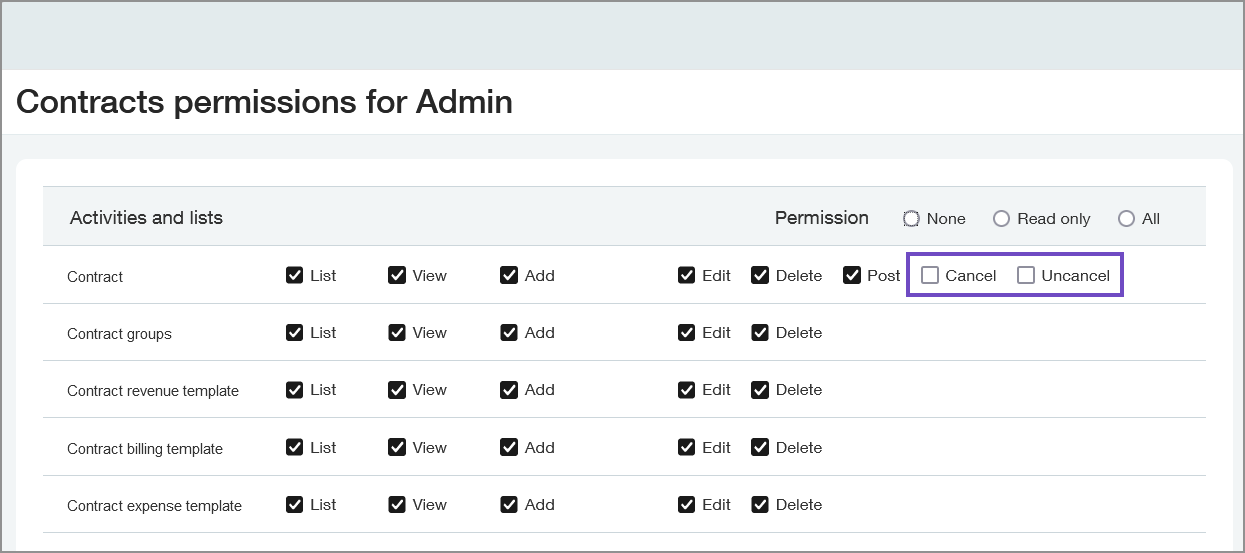Uncheck Post permission for Contract

(x=852, y=275)
